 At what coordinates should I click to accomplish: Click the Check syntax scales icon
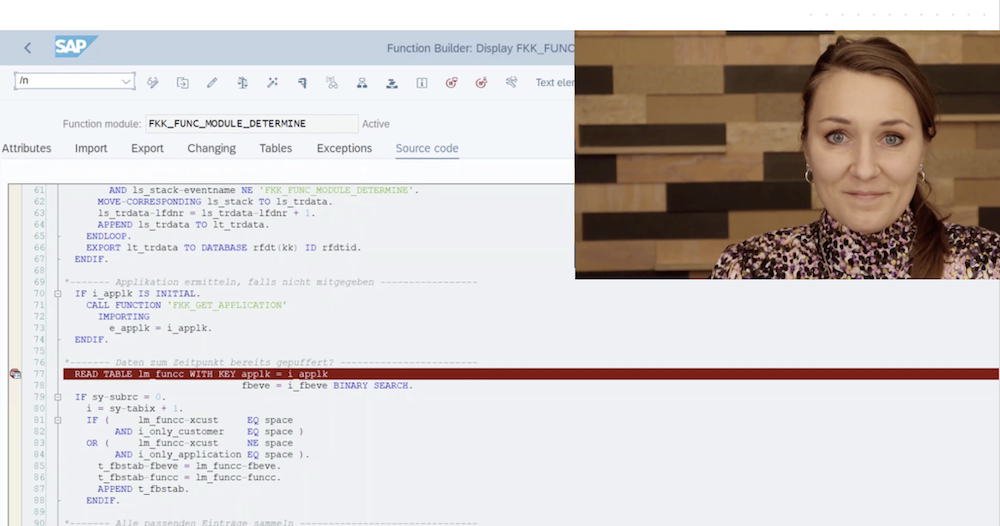(x=242, y=83)
